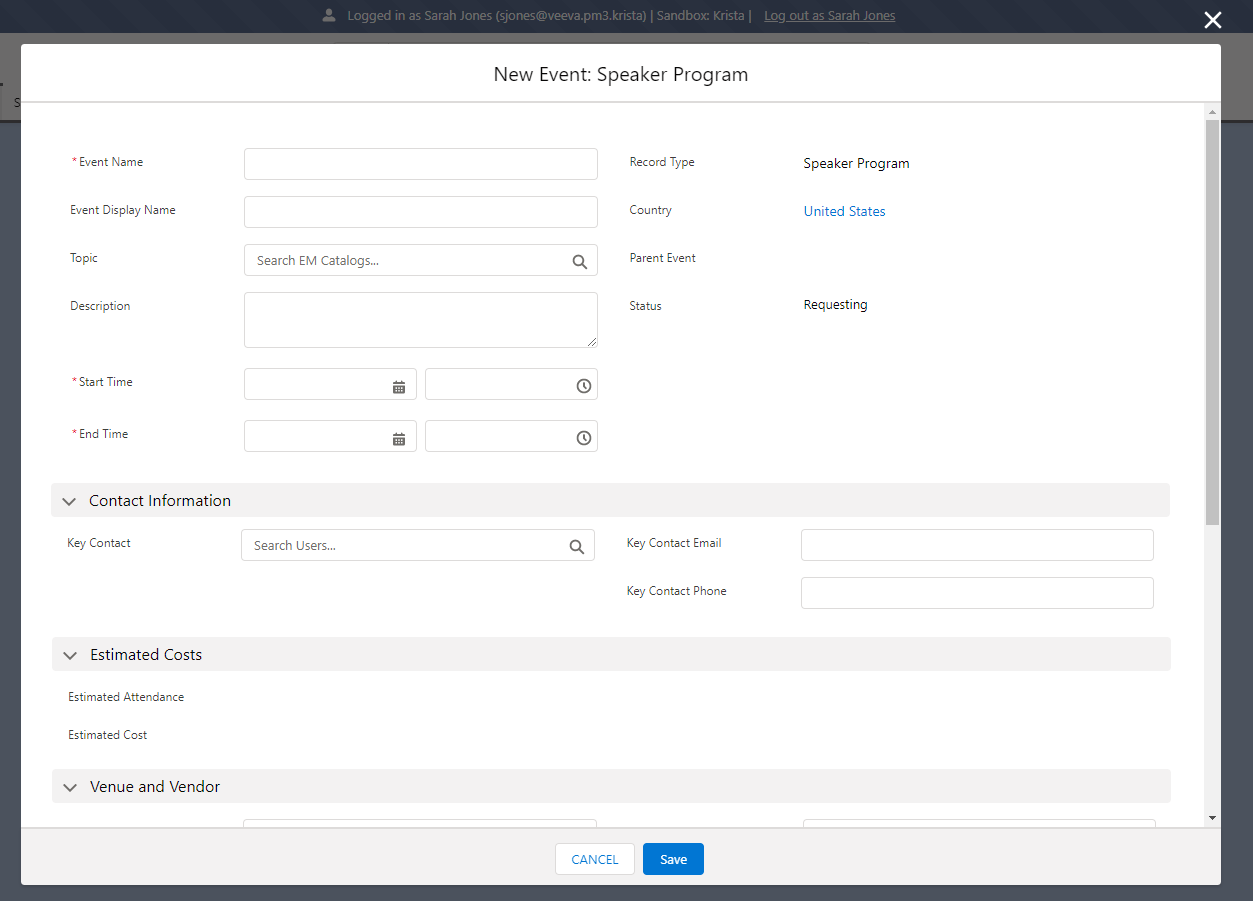Click the Topic search magnifier icon

(579, 261)
